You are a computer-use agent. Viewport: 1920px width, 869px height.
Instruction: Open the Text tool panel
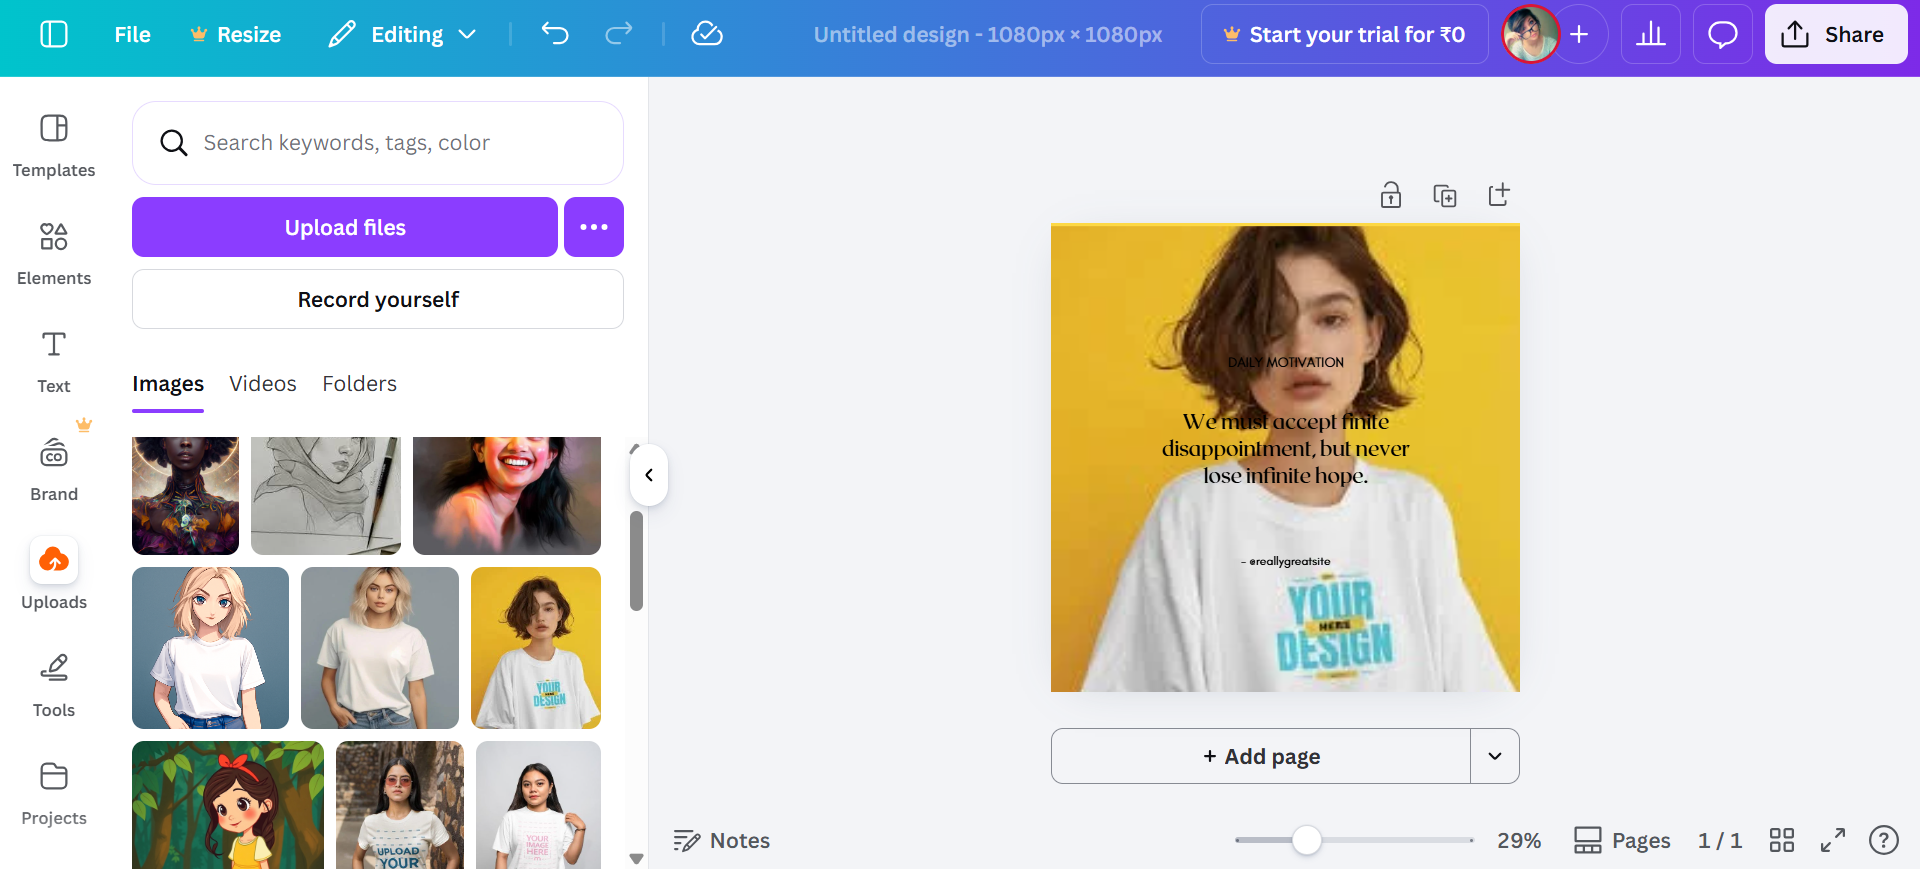point(54,362)
